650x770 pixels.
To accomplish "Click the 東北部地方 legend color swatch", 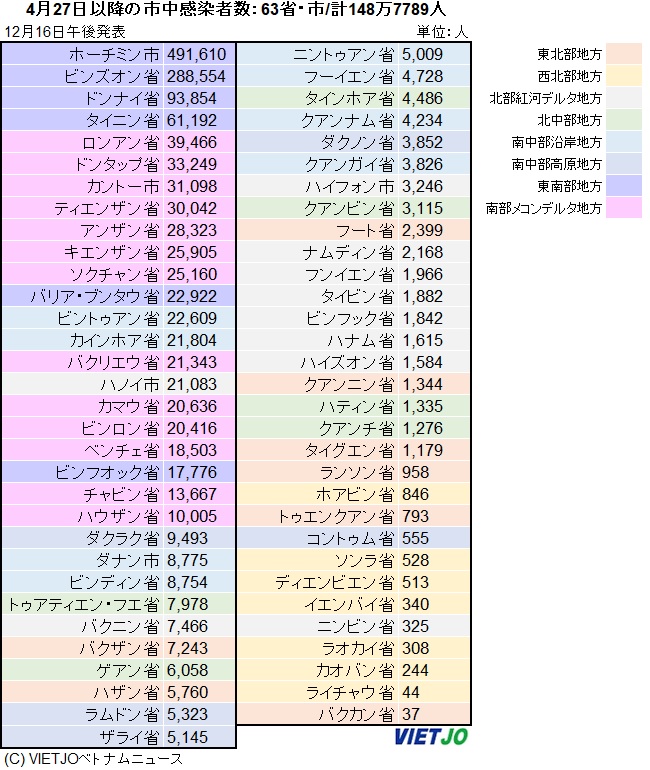I will (x=623, y=54).
